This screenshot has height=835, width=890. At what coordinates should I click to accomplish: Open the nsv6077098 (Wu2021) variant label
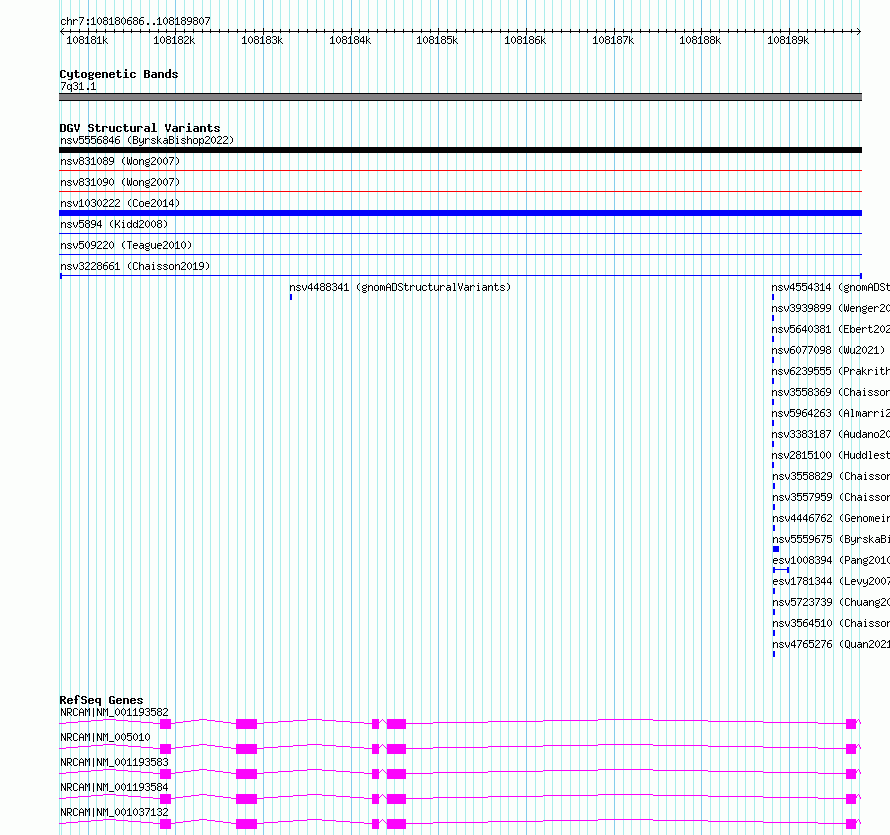(x=828, y=350)
